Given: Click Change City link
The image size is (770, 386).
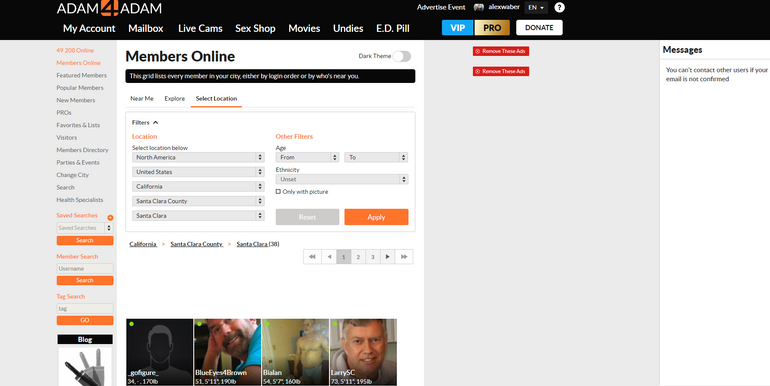Looking at the screenshot, I should [x=73, y=175].
